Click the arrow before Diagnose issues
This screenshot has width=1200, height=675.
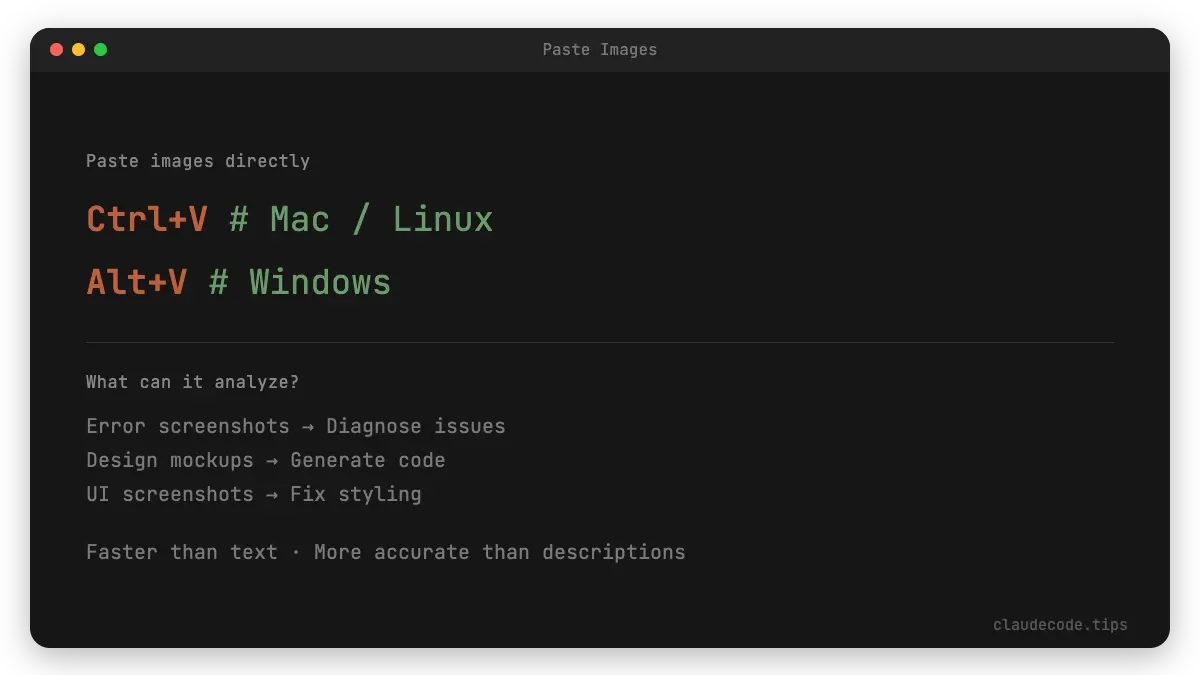pos(307,426)
